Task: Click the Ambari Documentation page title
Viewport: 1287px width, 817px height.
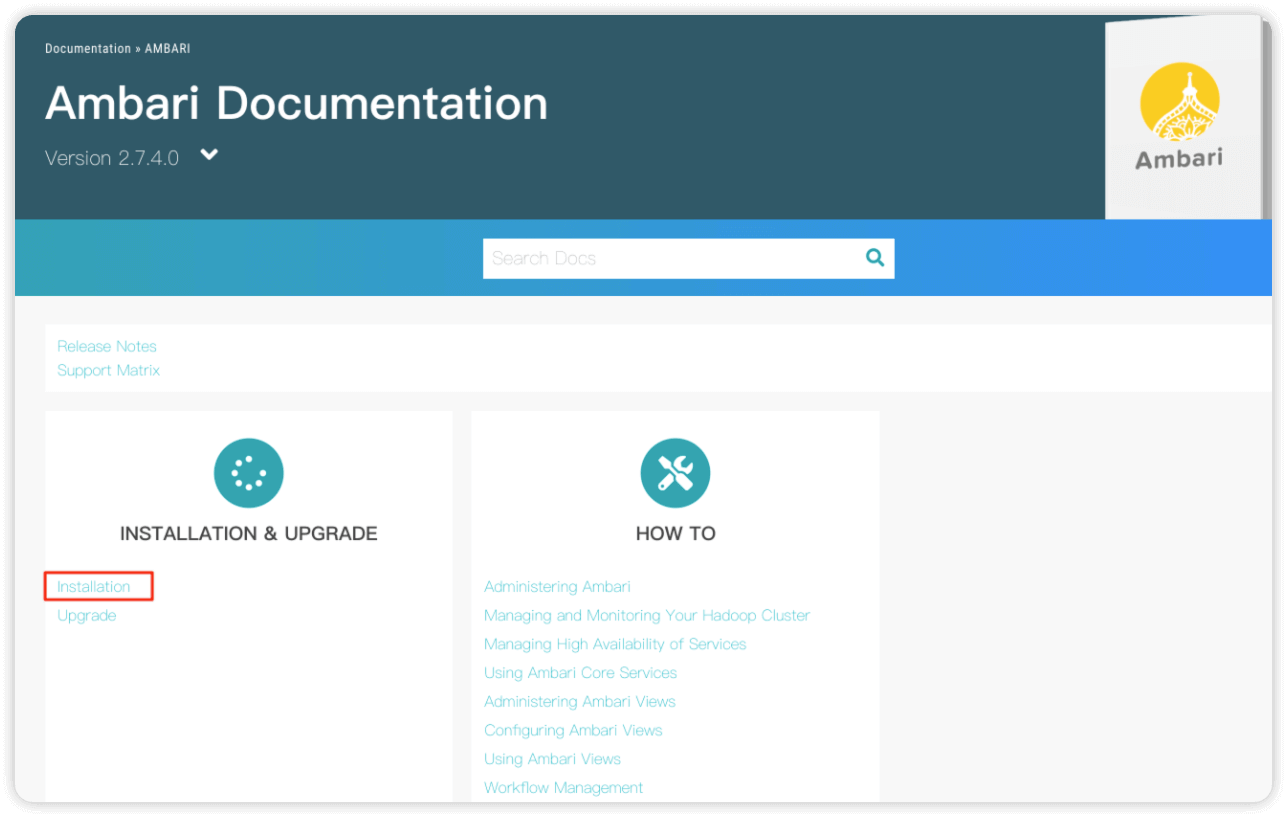Action: click(x=297, y=103)
